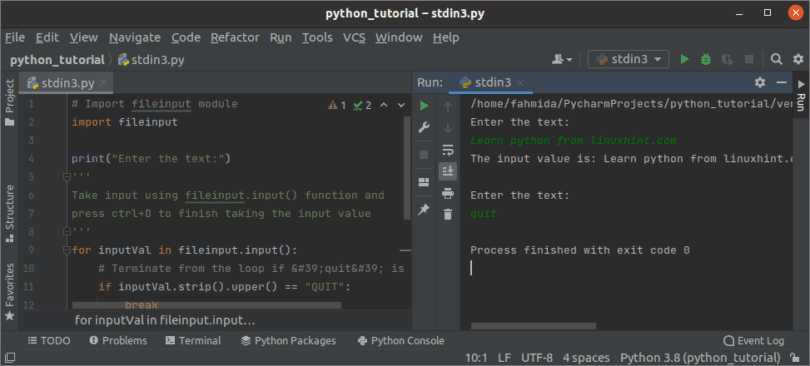Viewport: 810px width, 366px height.
Task: Open the Navigate menu
Action: [x=135, y=38]
